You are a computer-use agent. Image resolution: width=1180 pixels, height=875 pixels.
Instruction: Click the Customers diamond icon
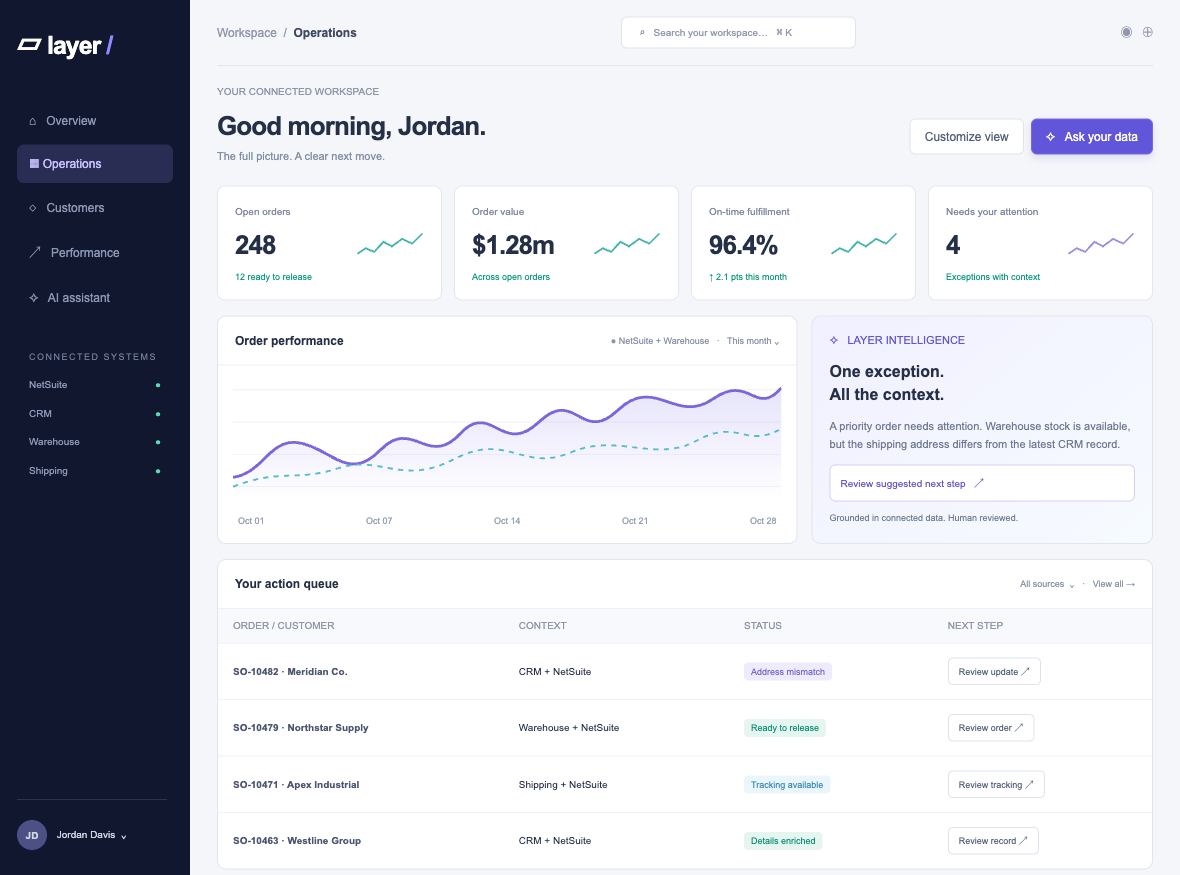pos(32,208)
